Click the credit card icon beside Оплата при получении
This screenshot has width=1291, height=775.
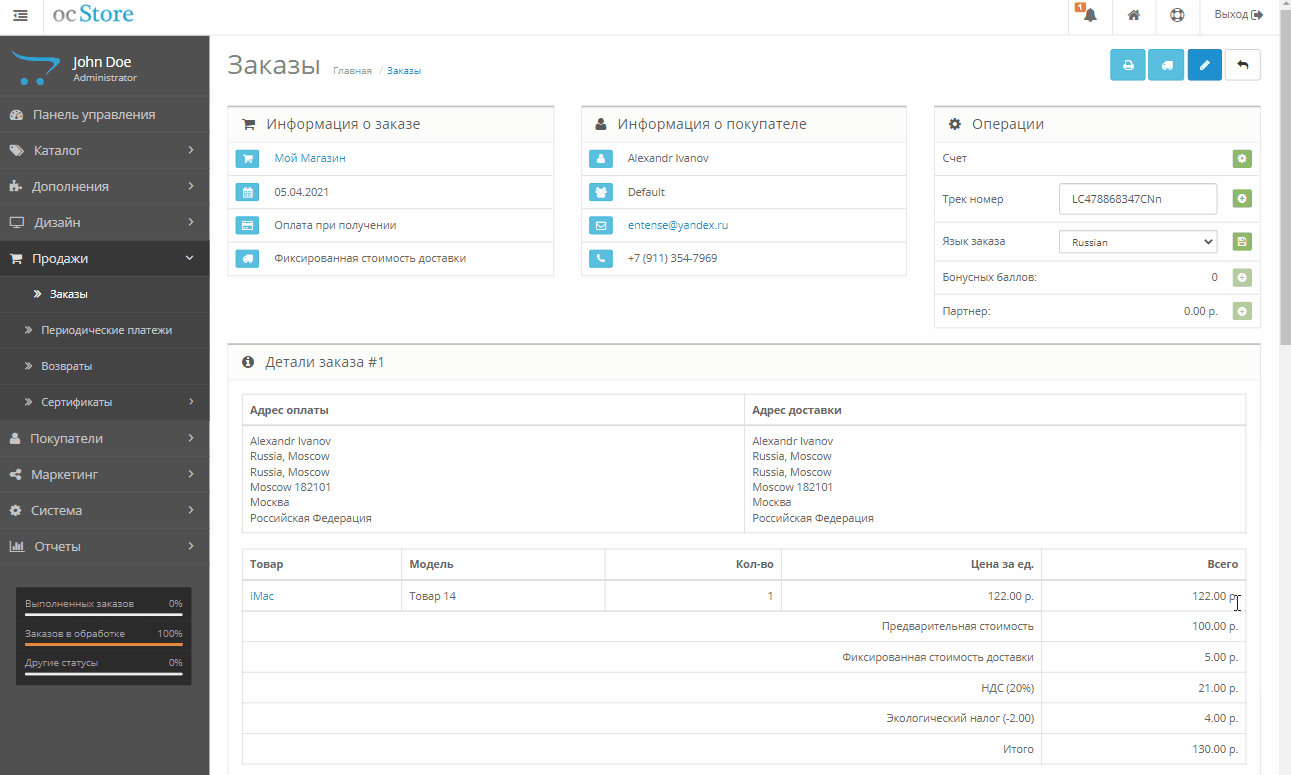point(247,226)
